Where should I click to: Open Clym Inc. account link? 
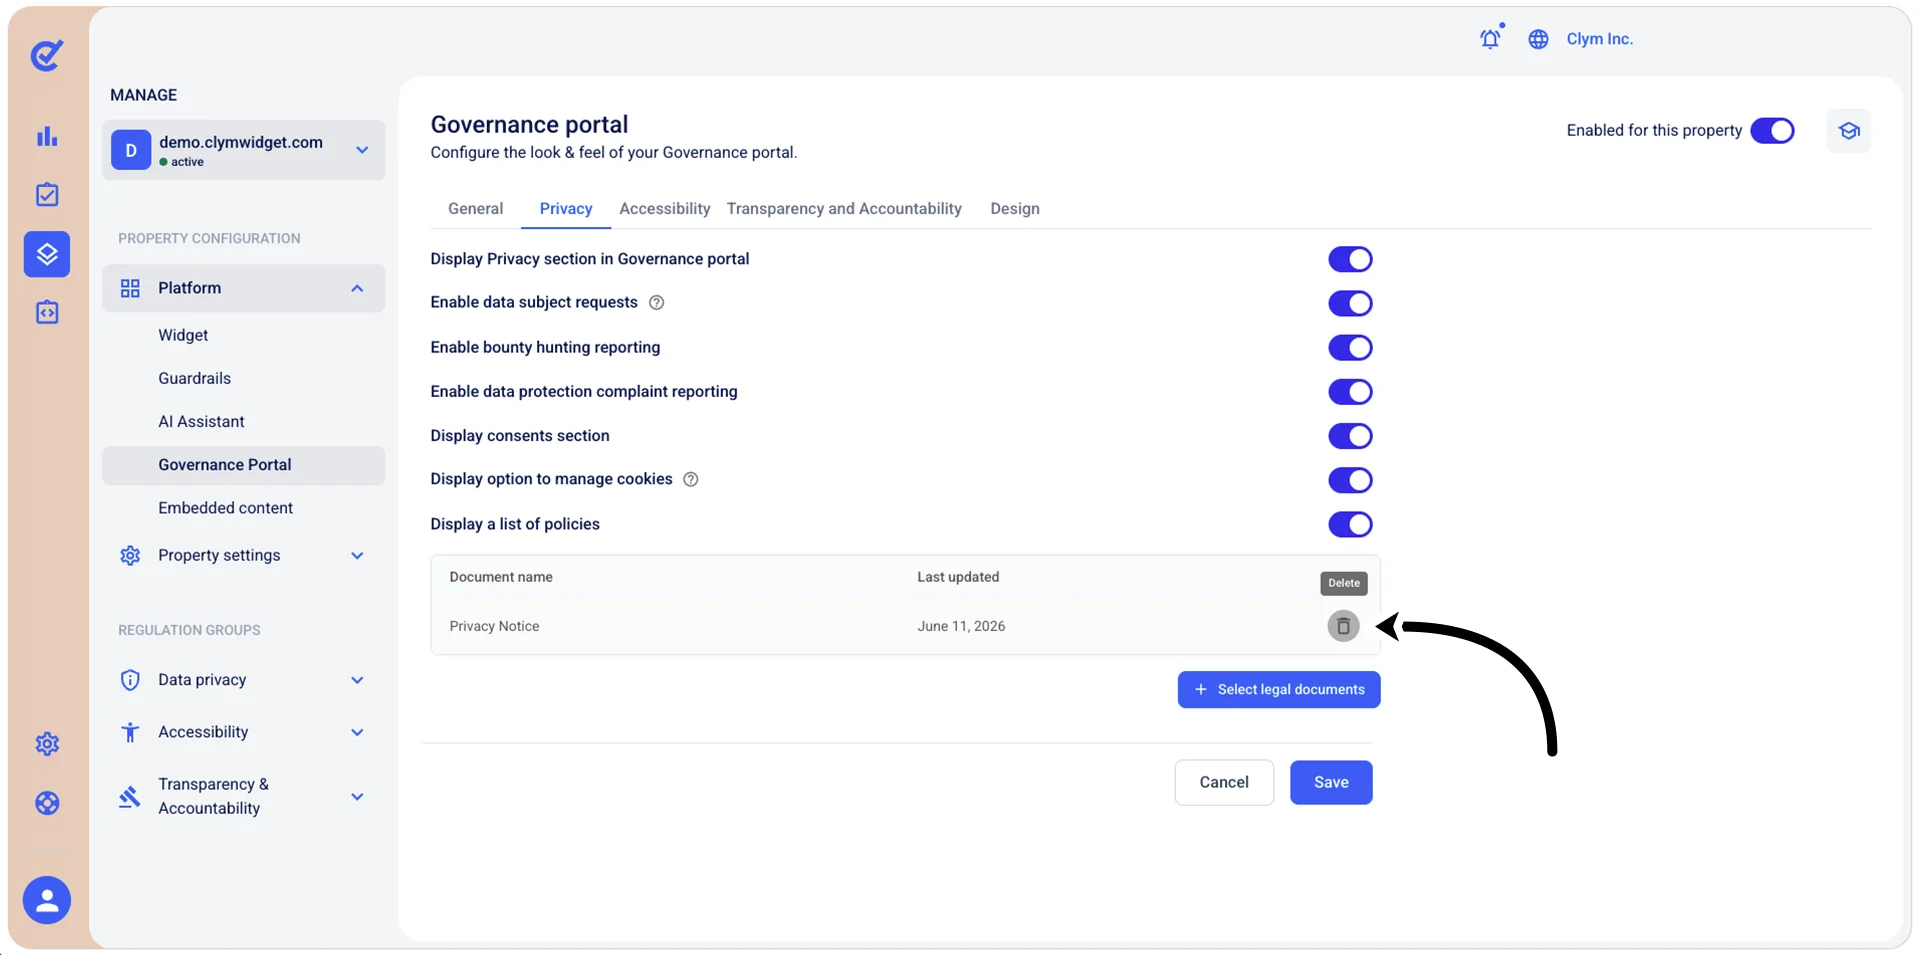pos(1599,39)
